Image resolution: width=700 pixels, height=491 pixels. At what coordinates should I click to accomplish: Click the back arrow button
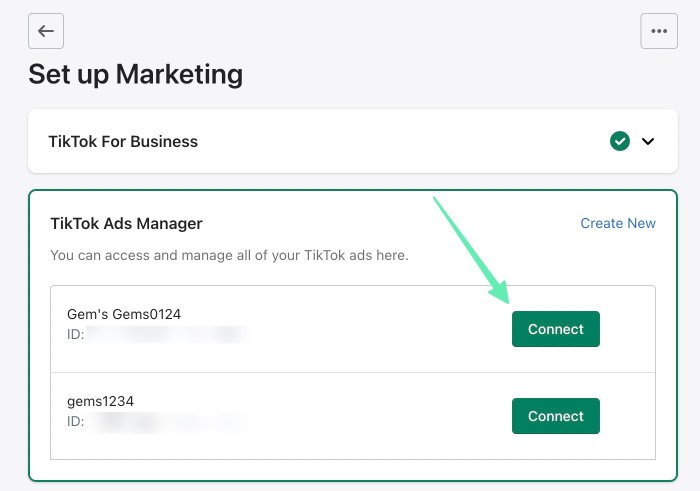coord(46,31)
